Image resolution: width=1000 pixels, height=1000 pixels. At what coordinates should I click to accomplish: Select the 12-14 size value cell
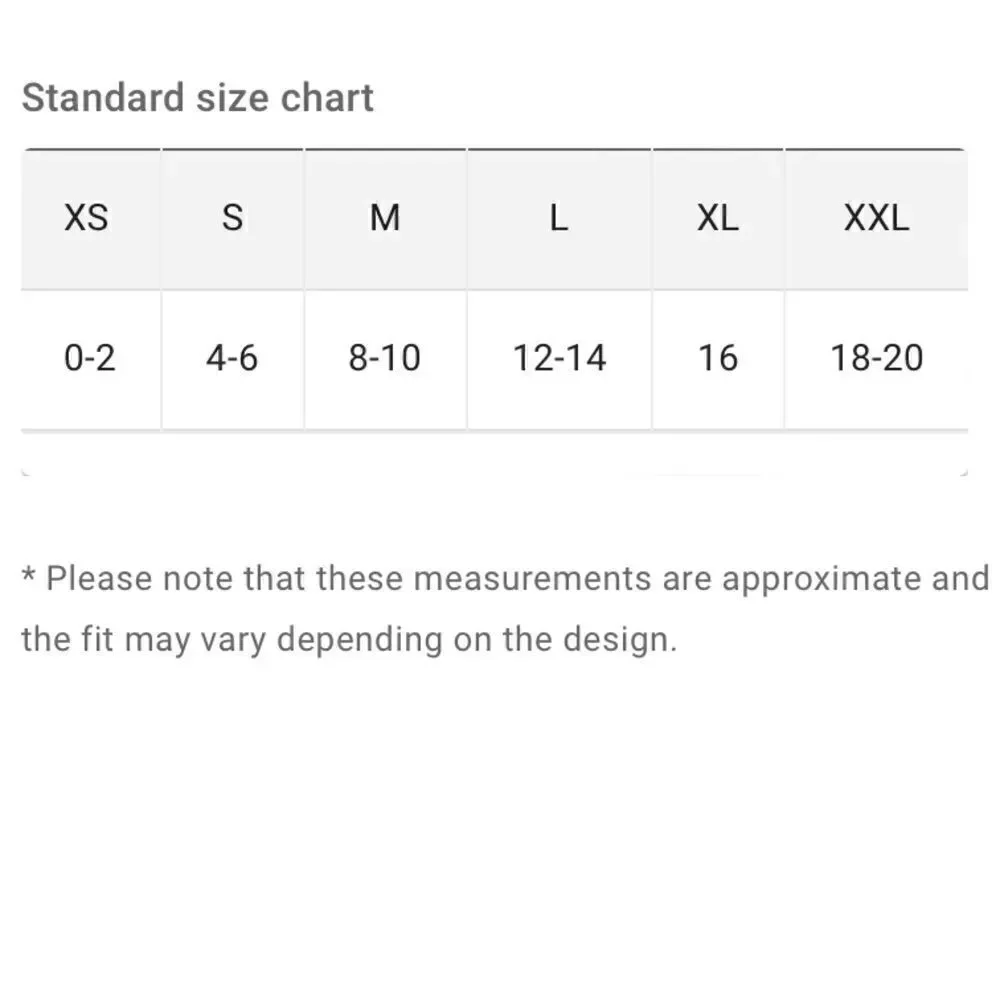point(559,359)
